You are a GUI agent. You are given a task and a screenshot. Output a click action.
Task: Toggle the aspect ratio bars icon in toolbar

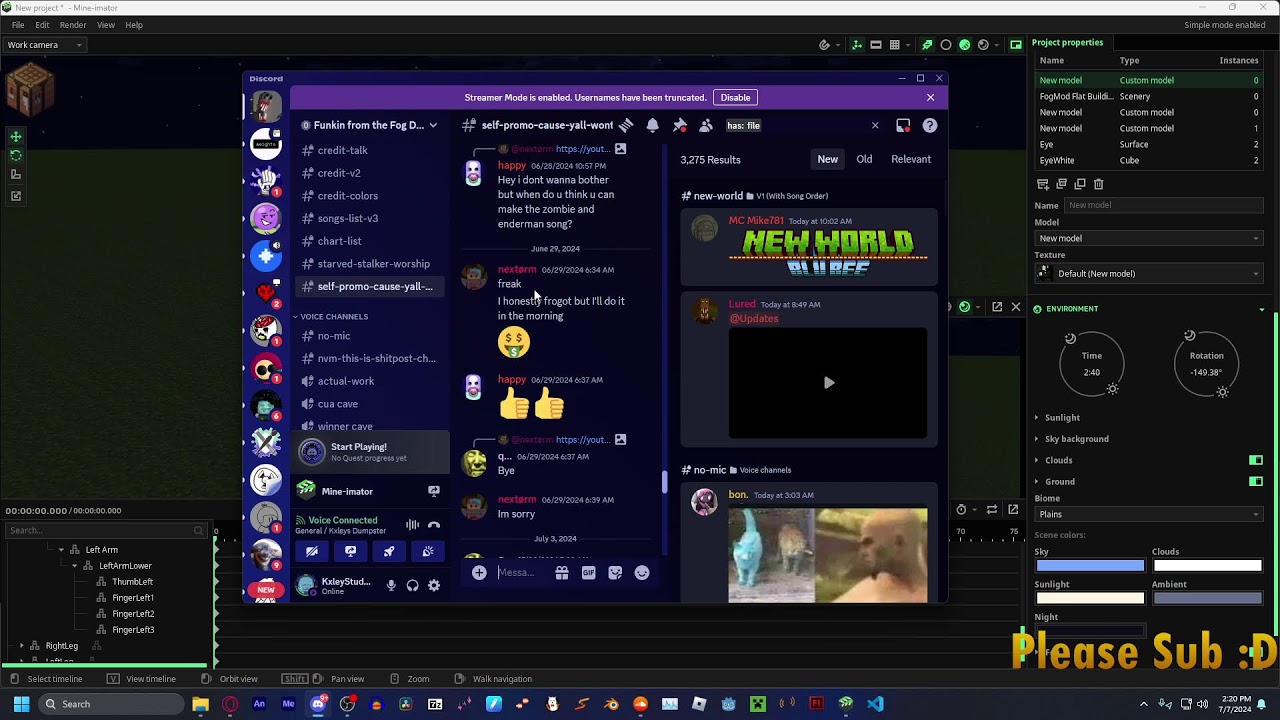(x=876, y=45)
